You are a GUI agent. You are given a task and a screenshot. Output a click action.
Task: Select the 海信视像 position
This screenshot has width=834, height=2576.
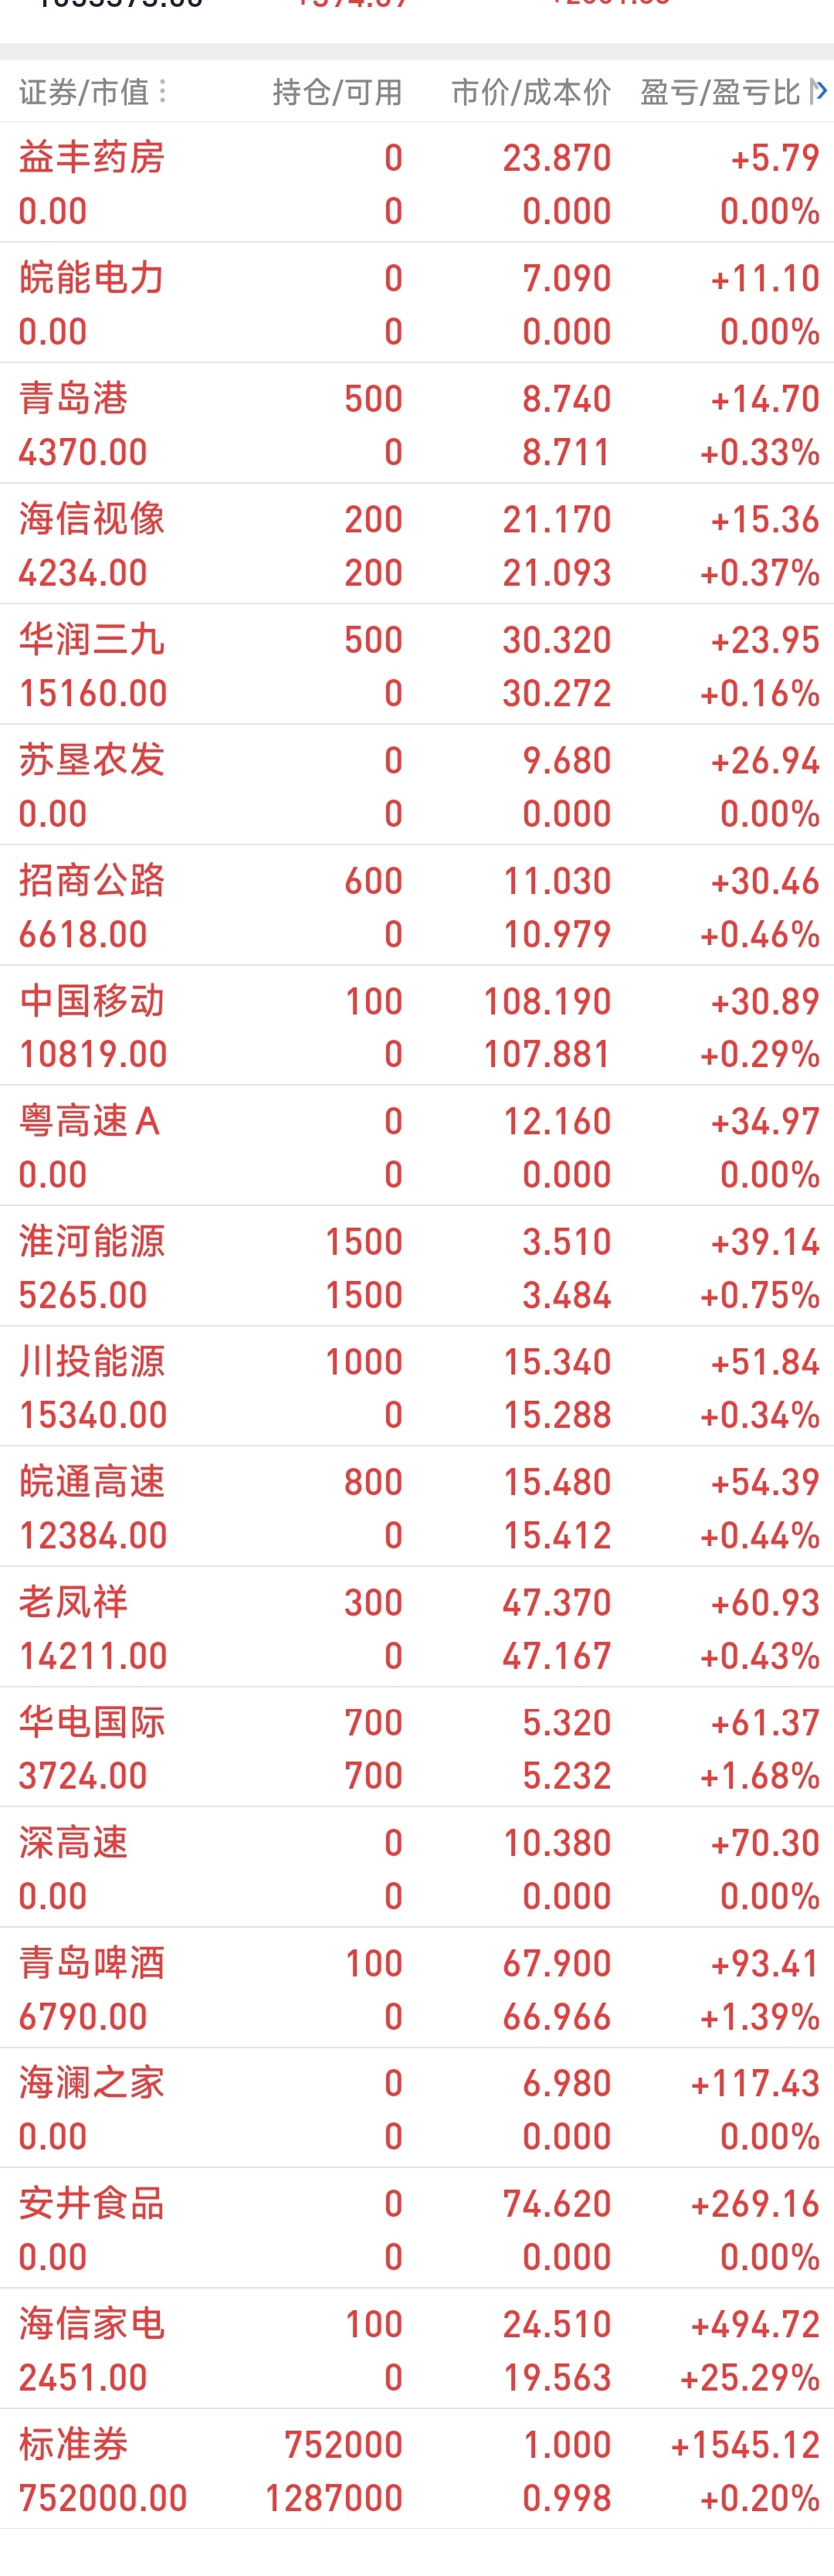coord(417,544)
